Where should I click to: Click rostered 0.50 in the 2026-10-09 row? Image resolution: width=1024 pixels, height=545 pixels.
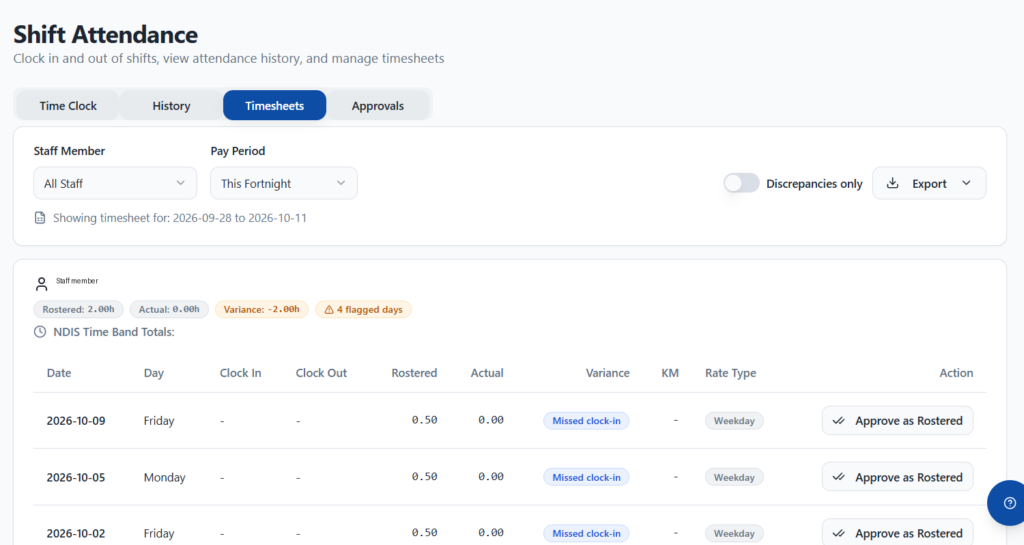pos(424,420)
